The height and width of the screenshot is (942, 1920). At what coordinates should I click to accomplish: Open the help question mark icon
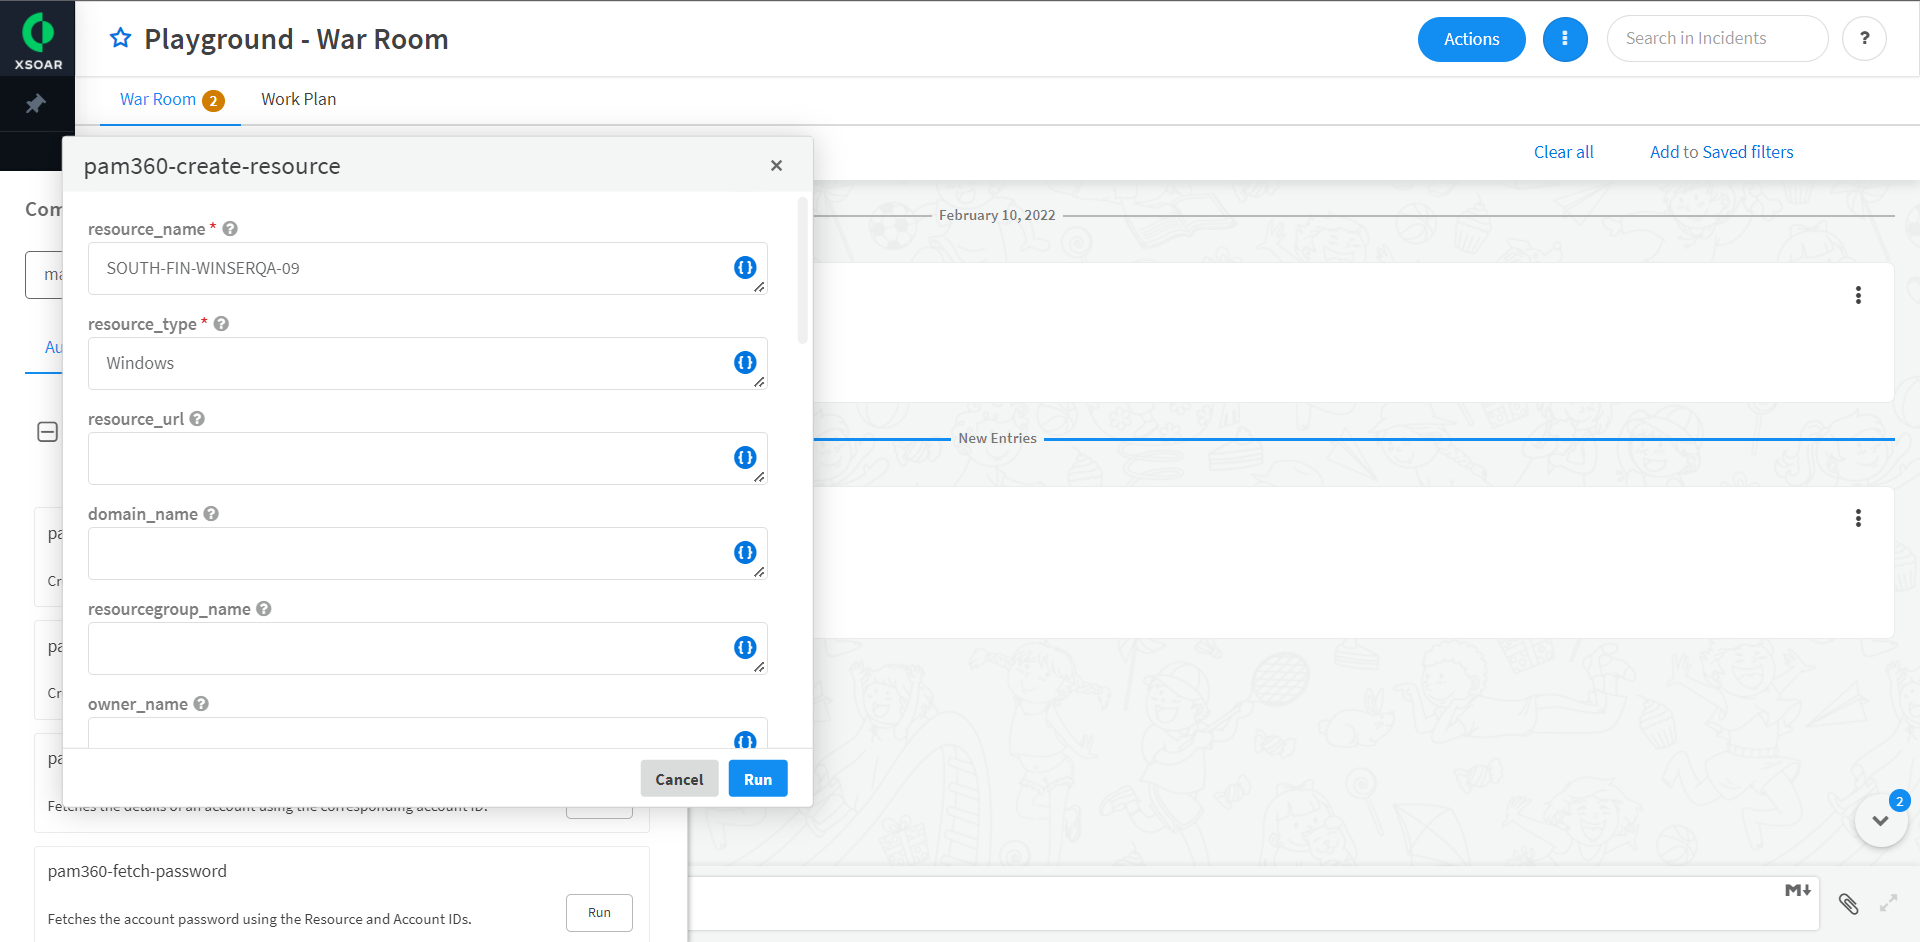(x=1864, y=39)
